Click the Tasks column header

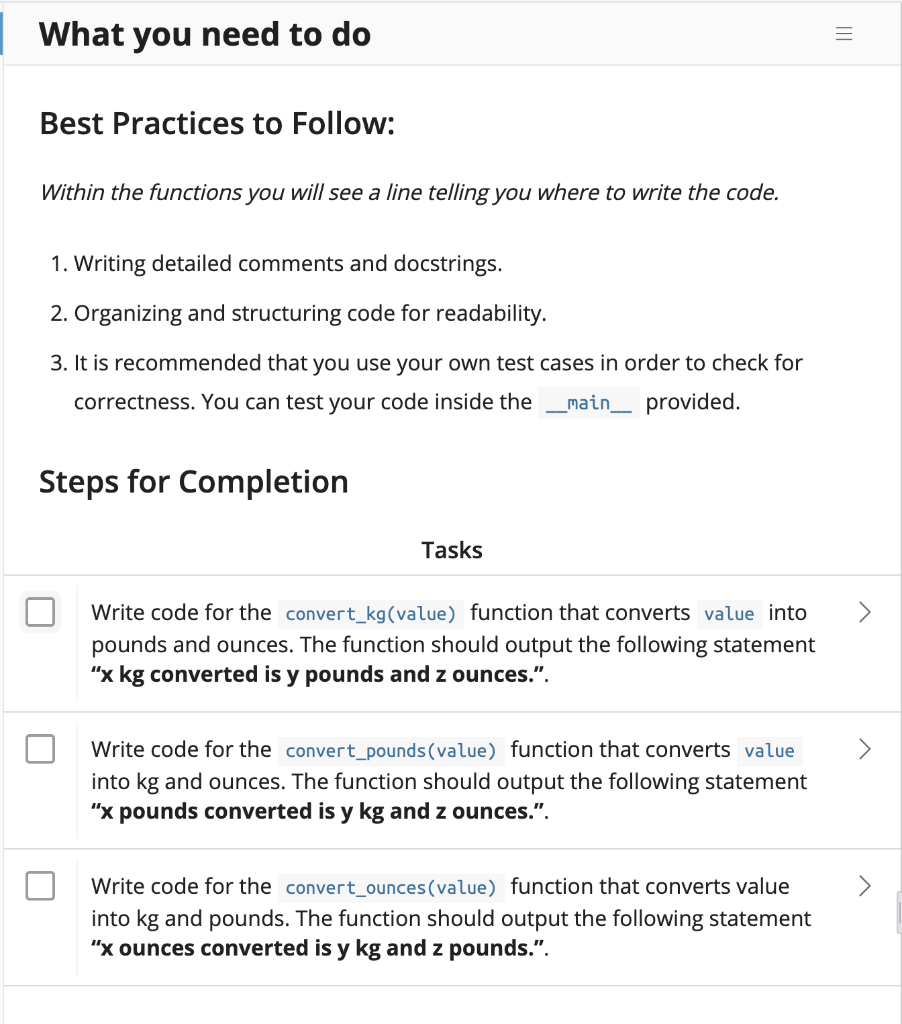(452, 550)
